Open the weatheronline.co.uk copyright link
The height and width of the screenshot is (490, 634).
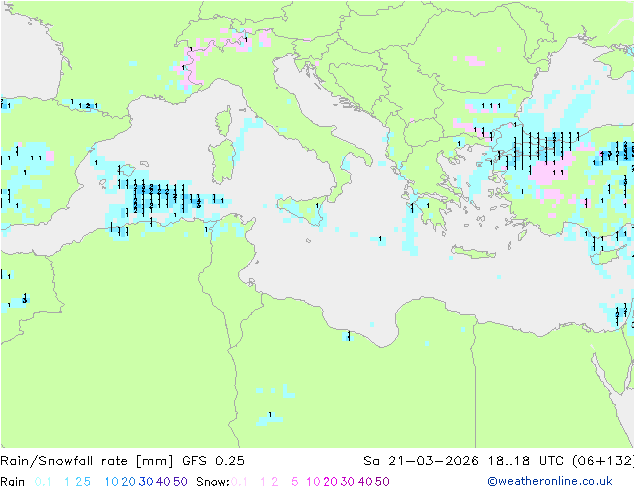[550, 481]
